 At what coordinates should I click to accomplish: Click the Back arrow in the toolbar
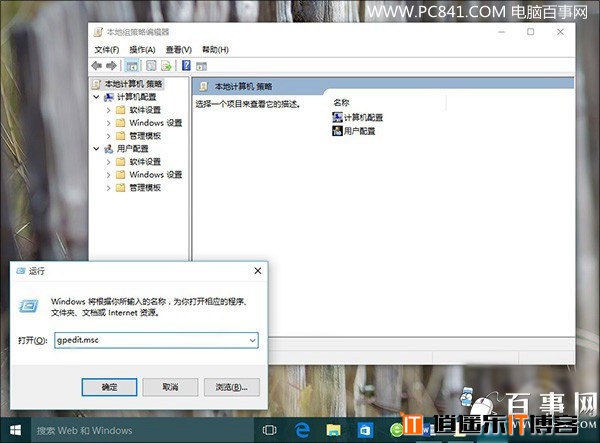pyautogui.click(x=96, y=66)
